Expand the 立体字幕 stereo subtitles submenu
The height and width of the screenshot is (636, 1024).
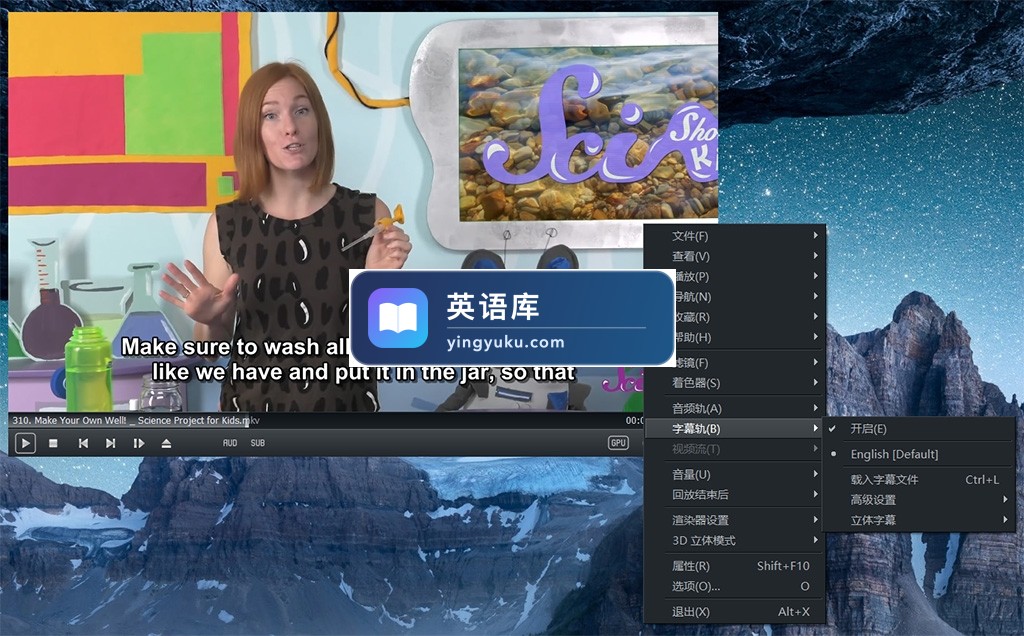918,520
